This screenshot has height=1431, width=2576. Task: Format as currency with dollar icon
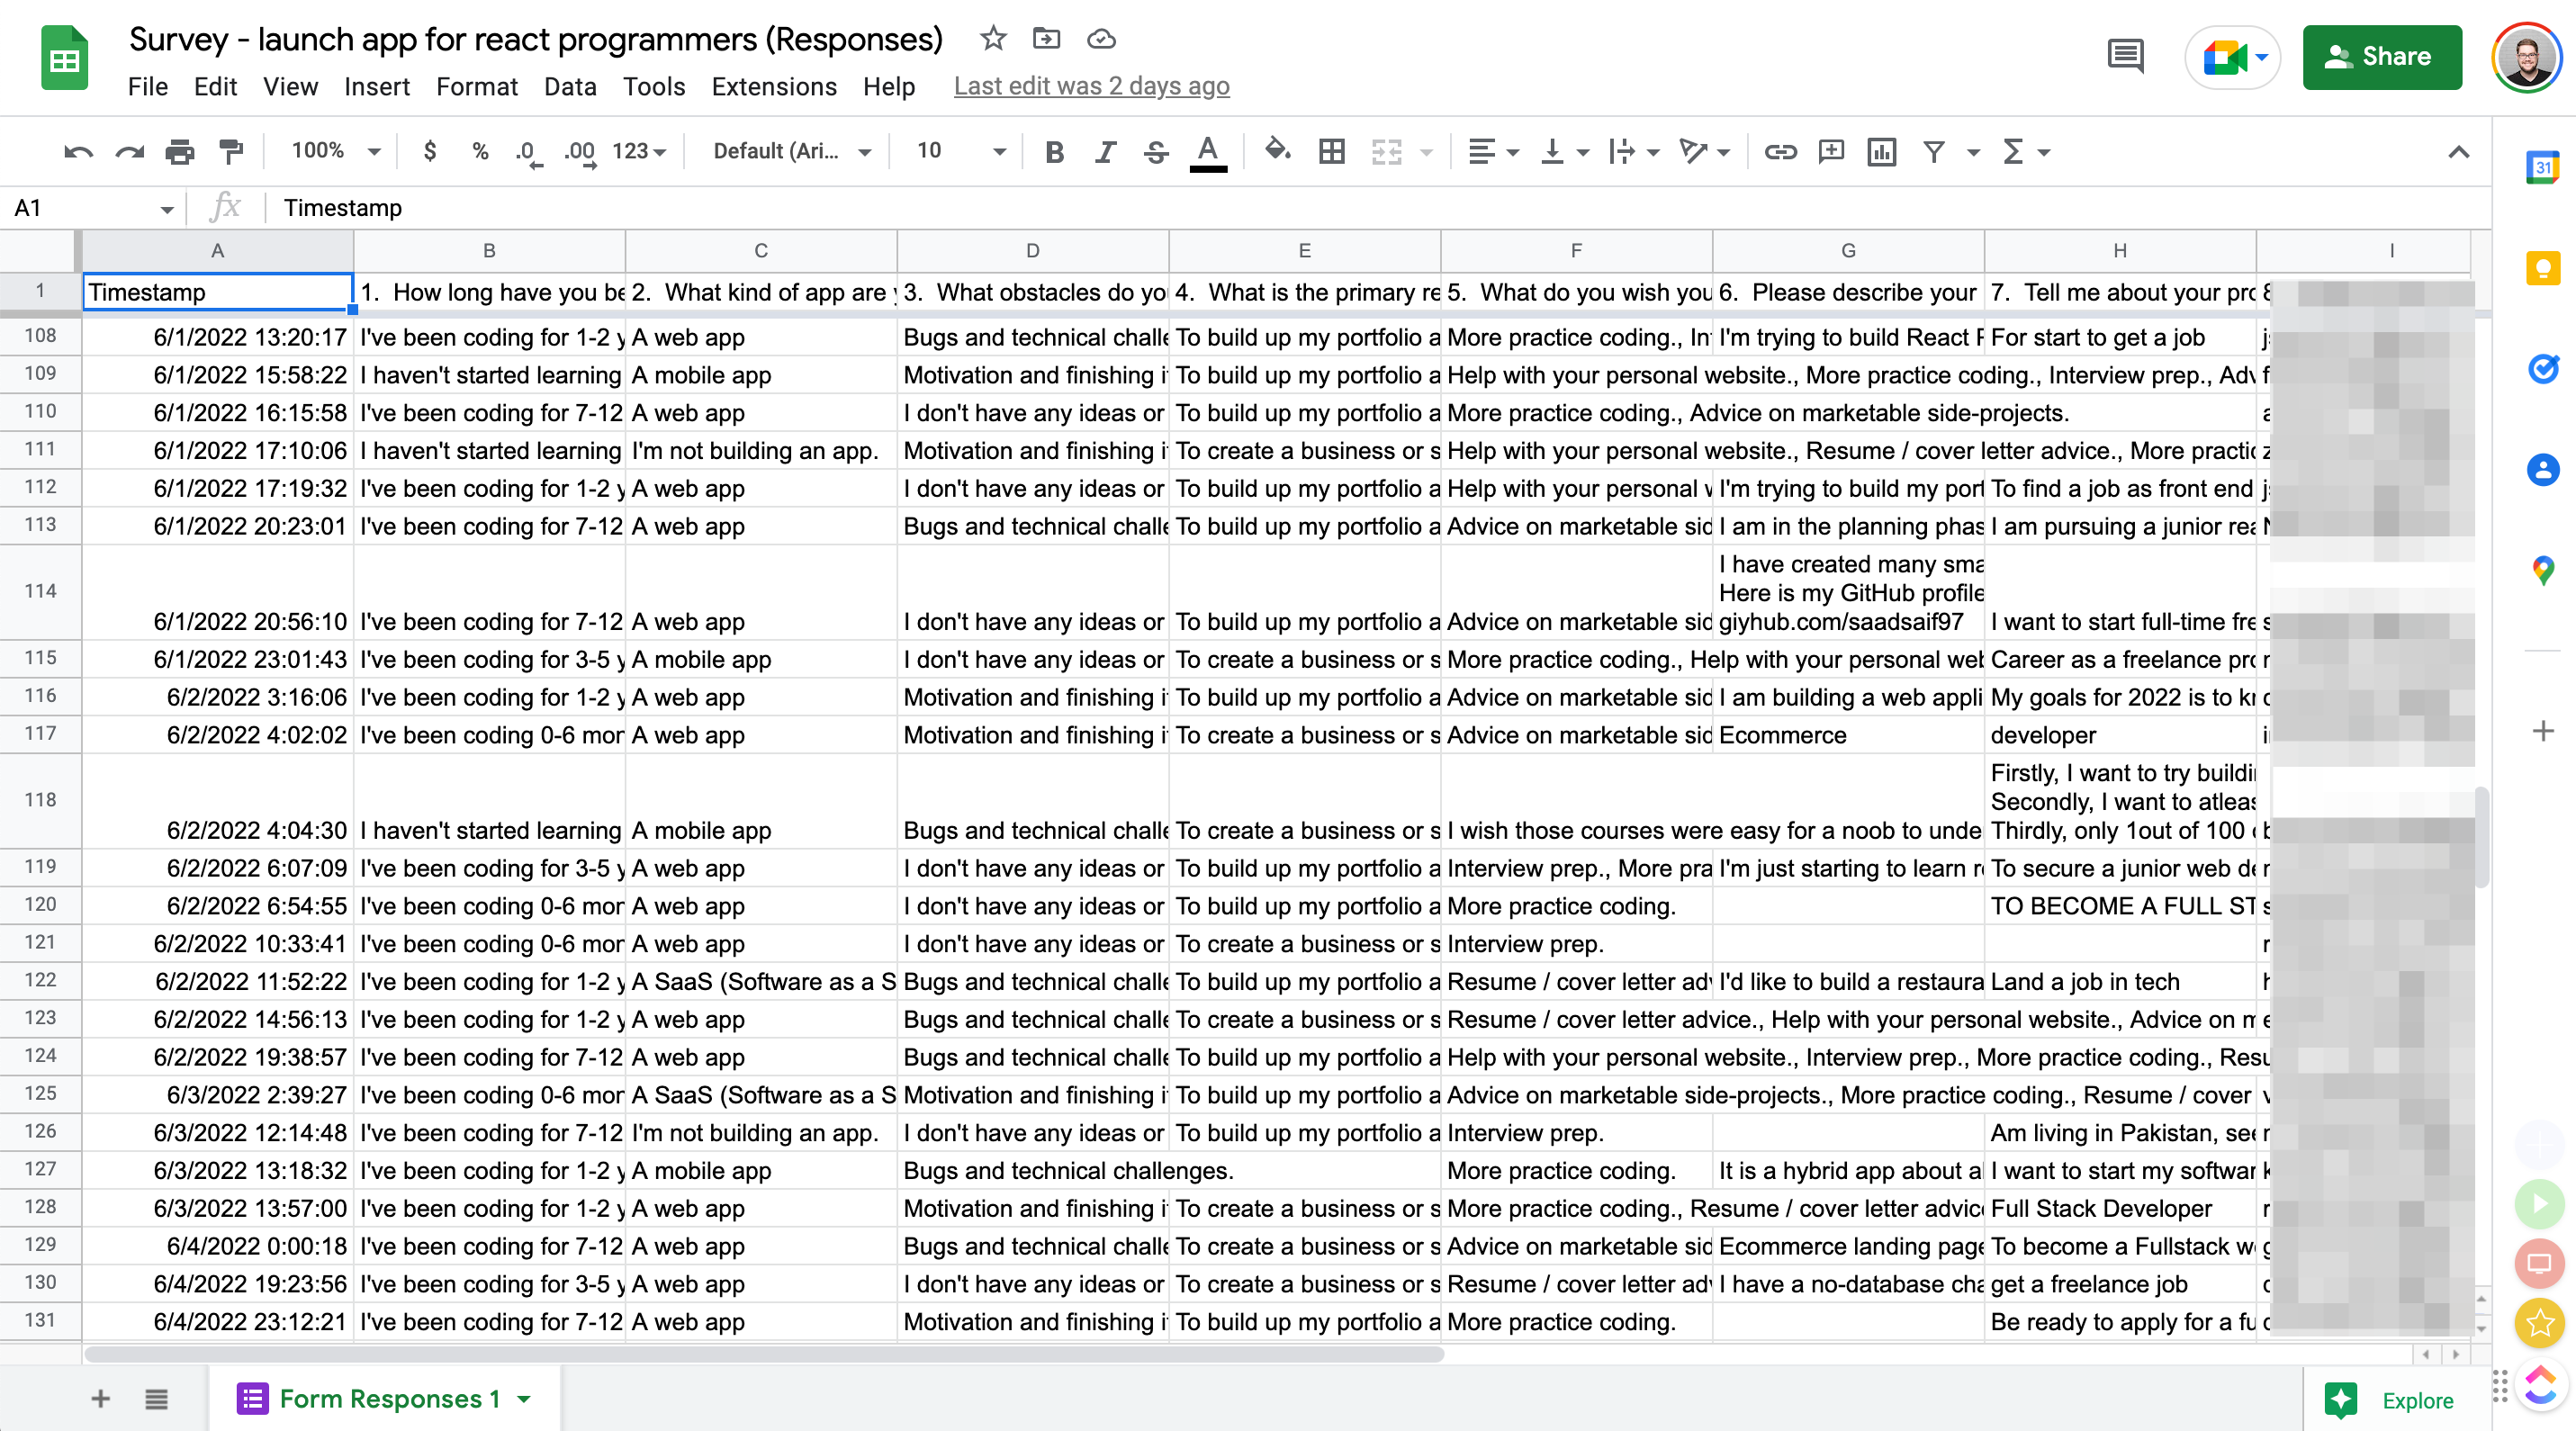pyautogui.click(x=429, y=151)
